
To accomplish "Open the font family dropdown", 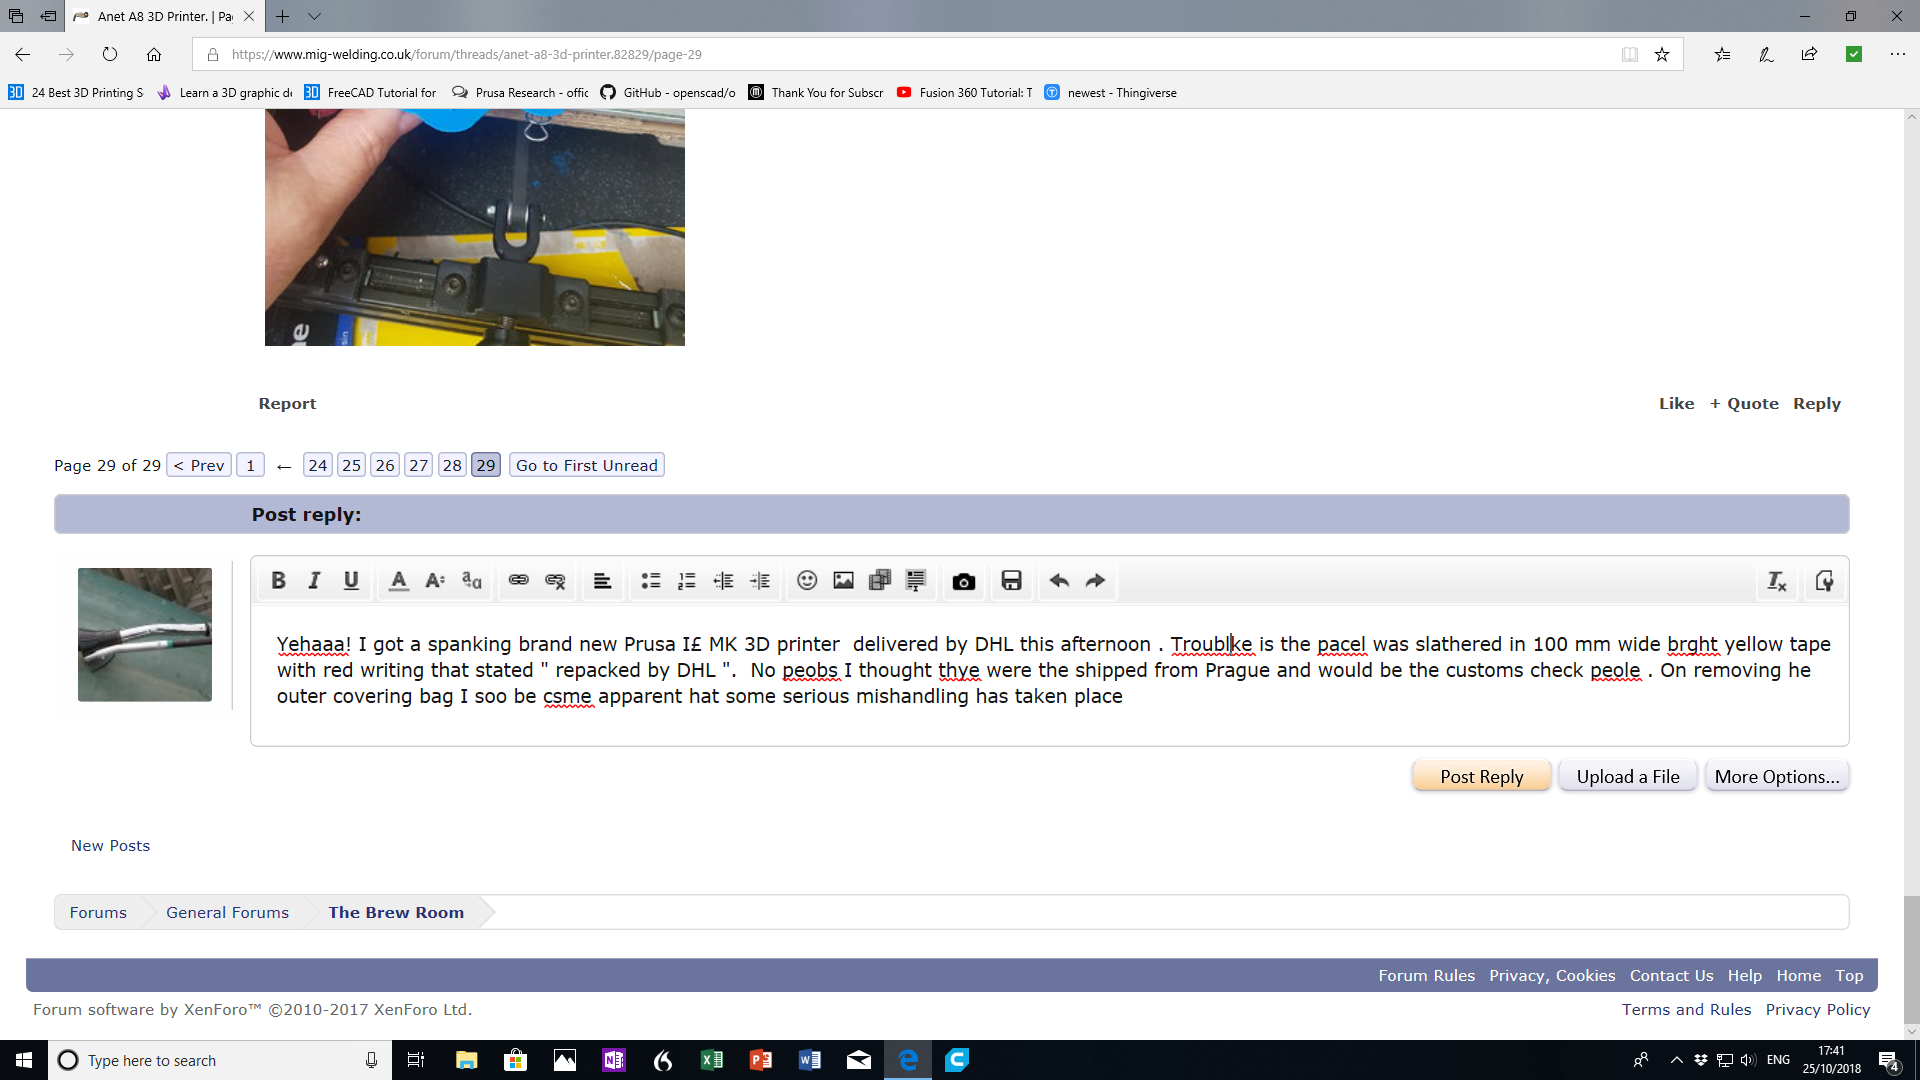I will tap(472, 581).
